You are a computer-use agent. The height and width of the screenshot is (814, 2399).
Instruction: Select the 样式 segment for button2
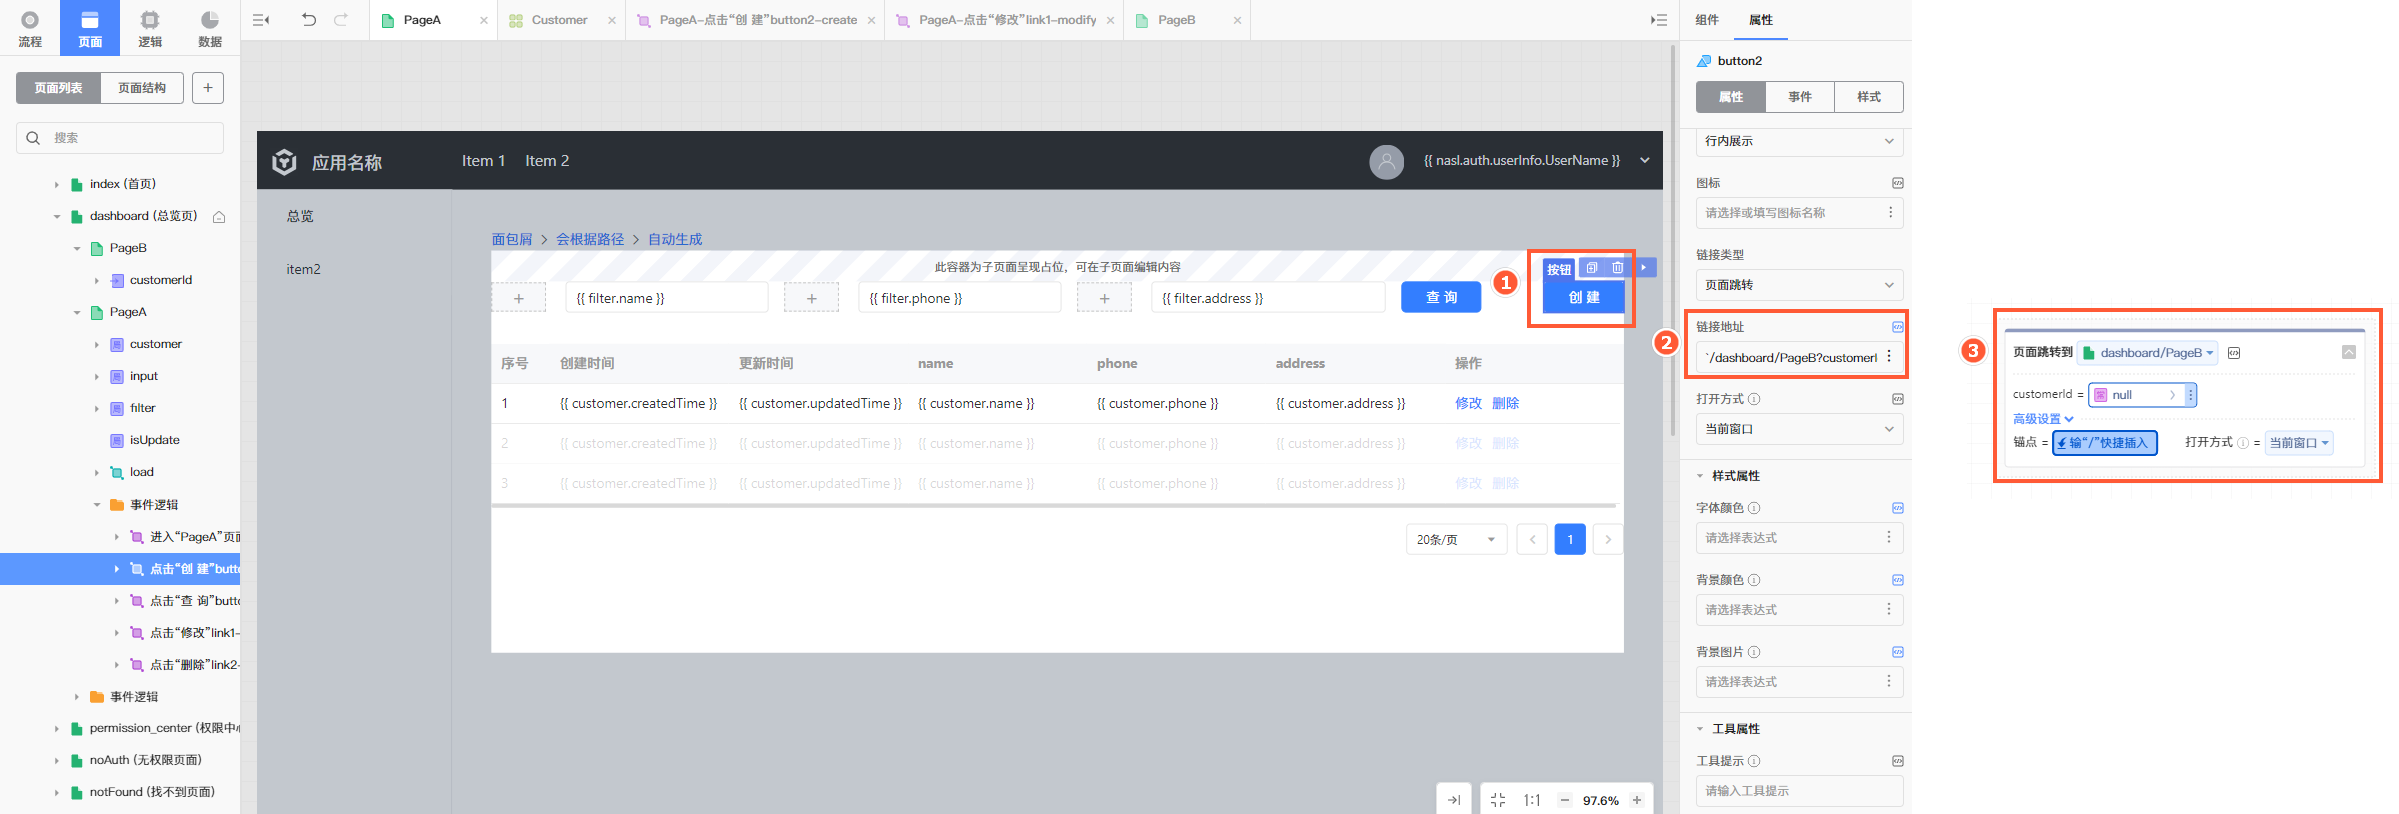click(1869, 97)
